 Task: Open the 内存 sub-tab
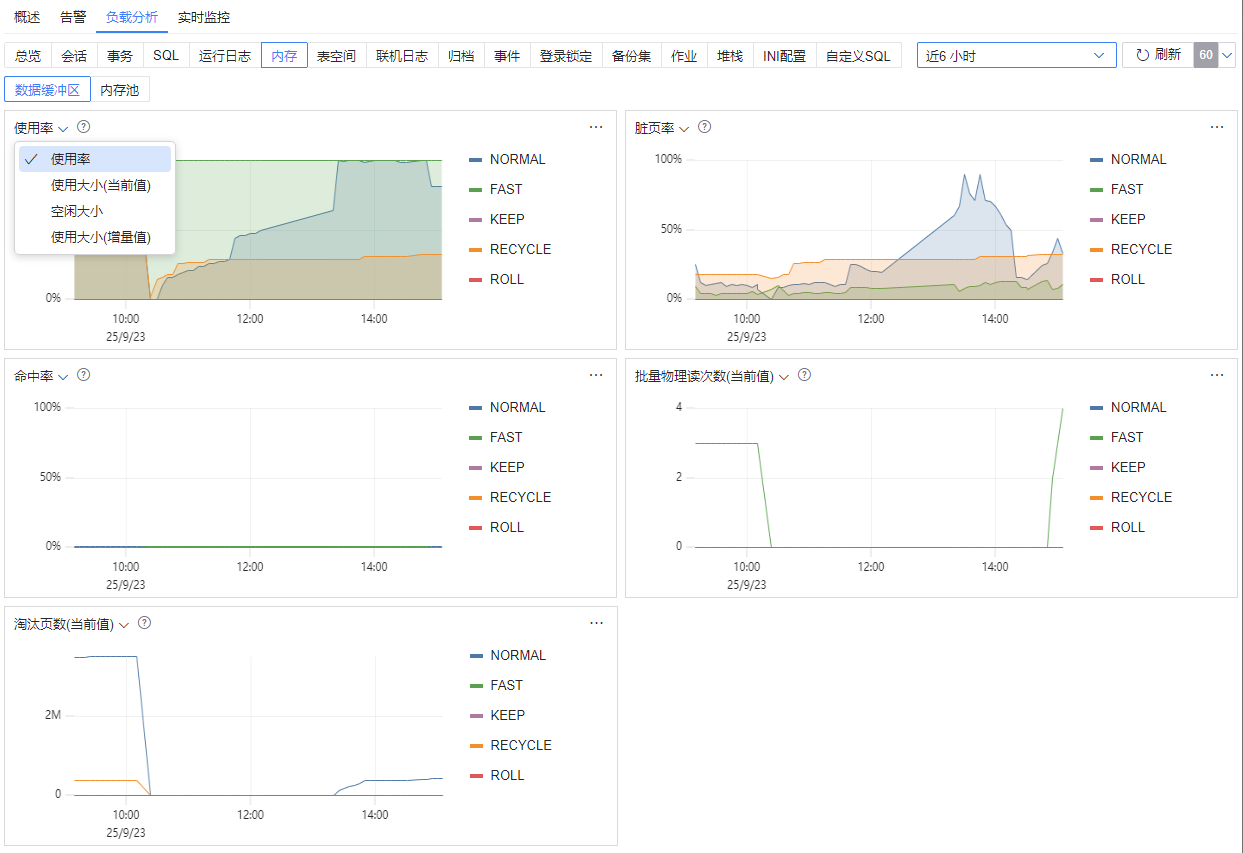284,56
